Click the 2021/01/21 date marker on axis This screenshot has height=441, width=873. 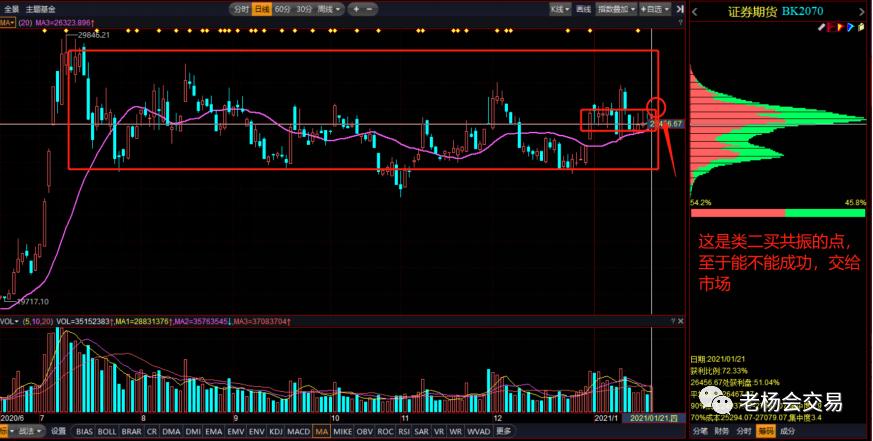tap(654, 418)
